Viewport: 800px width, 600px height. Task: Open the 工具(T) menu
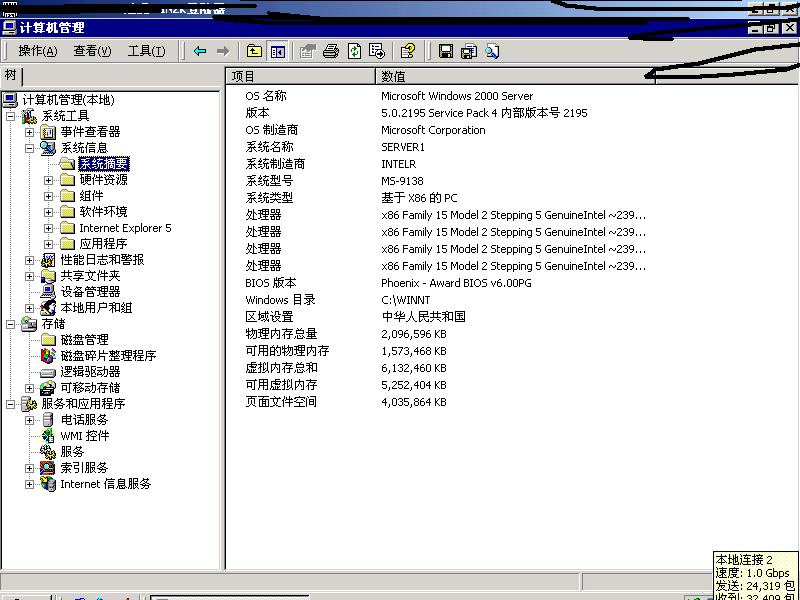click(146, 51)
